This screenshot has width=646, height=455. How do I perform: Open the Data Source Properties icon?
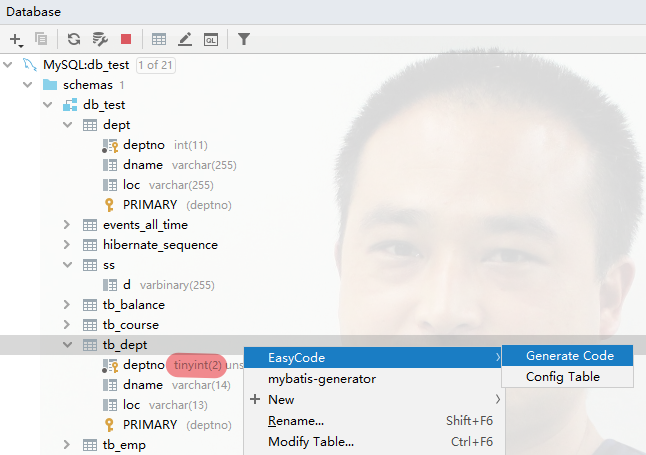pos(100,39)
